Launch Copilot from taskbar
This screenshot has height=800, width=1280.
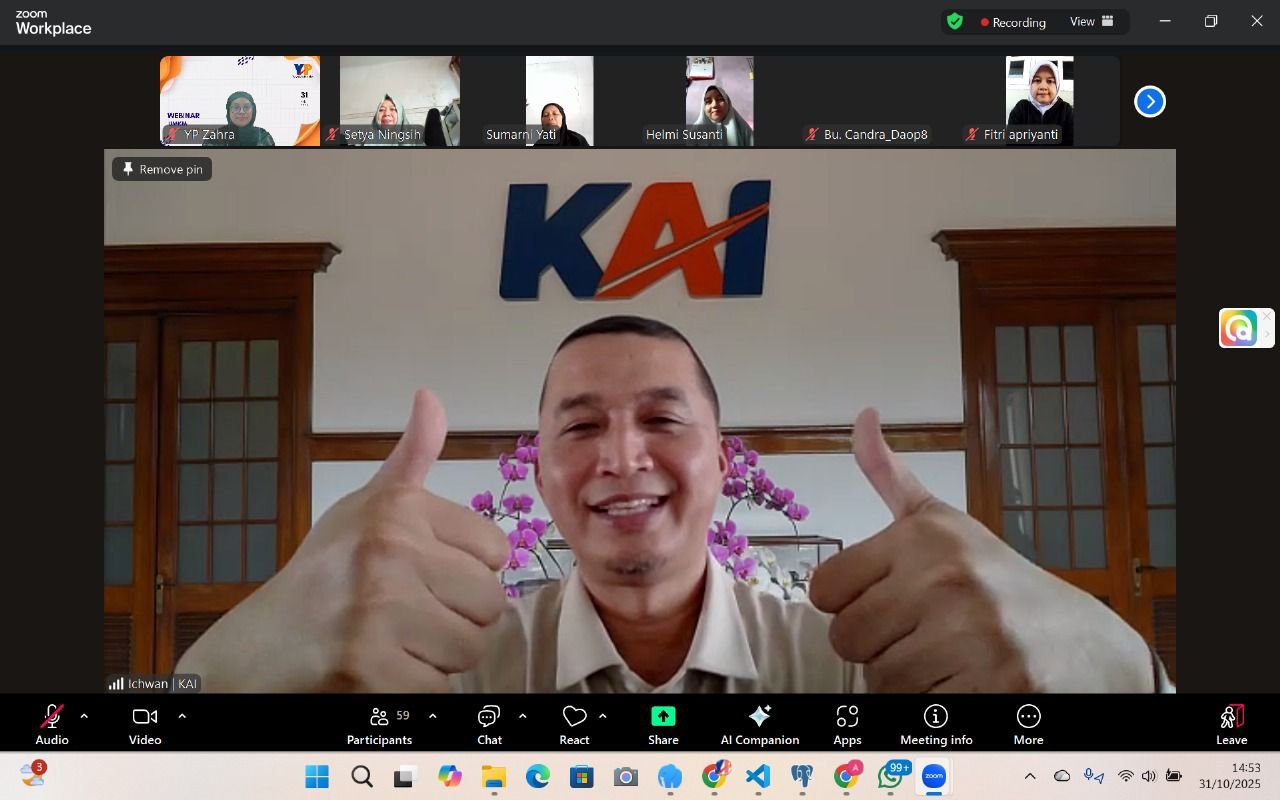click(450, 777)
